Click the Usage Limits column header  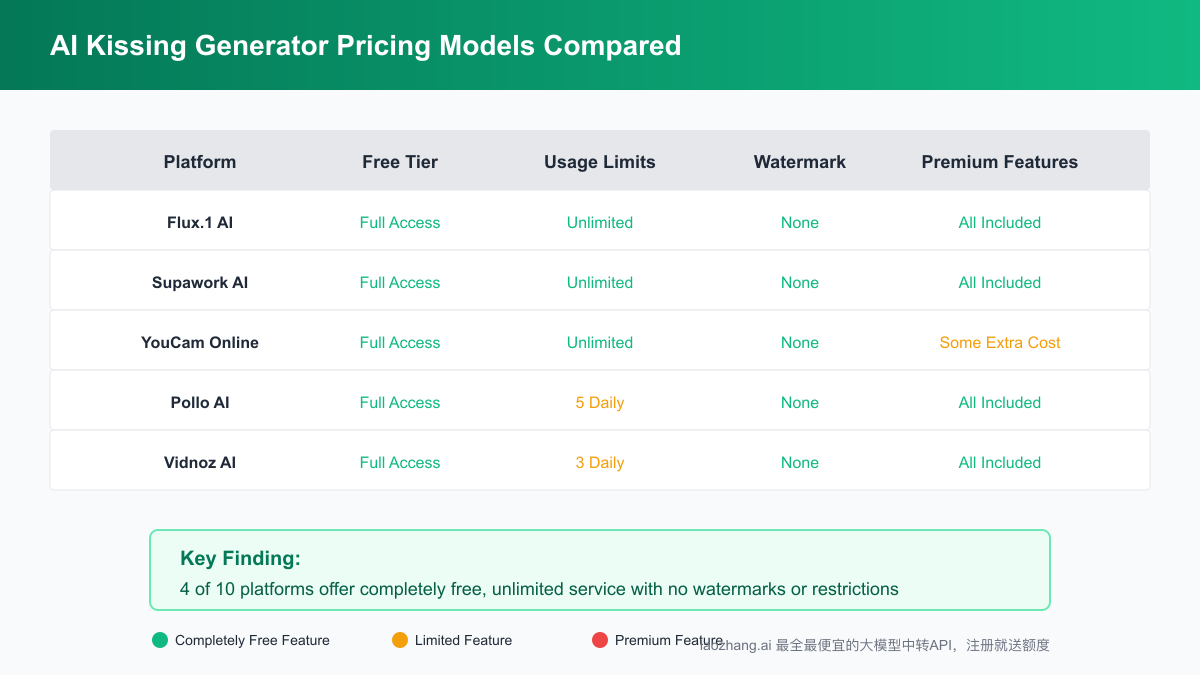[x=600, y=162]
